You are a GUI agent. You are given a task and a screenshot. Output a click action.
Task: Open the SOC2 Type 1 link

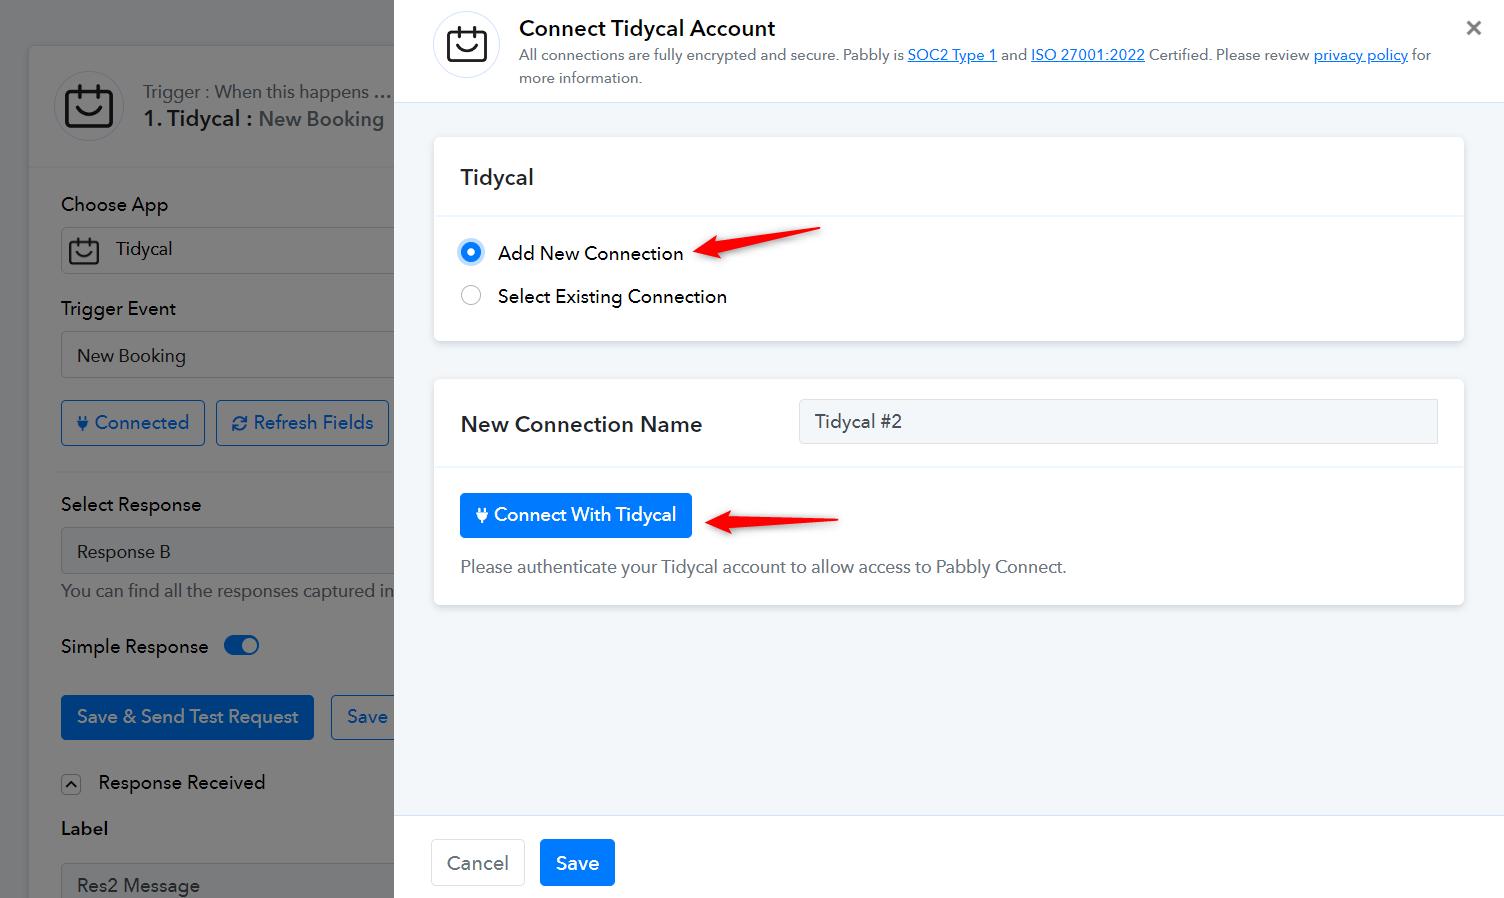pyautogui.click(x=952, y=55)
